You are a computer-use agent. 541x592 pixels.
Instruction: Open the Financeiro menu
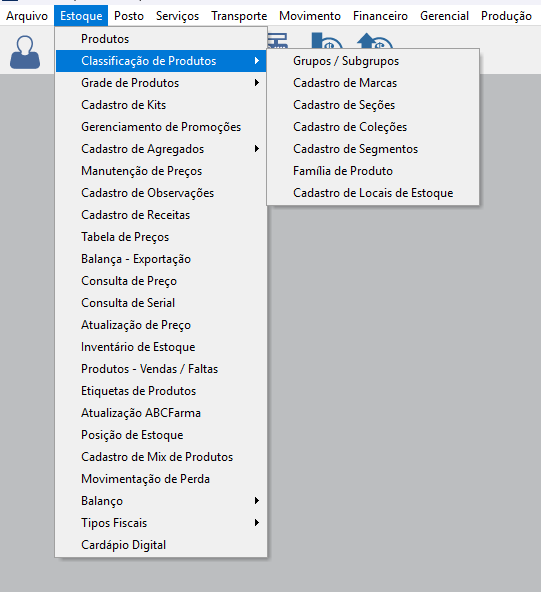point(380,16)
